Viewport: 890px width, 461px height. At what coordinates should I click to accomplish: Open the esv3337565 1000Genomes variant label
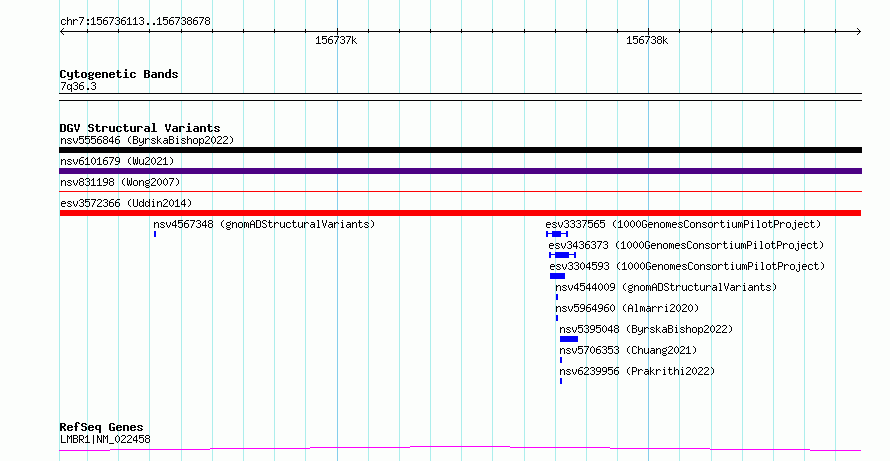[683, 224]
